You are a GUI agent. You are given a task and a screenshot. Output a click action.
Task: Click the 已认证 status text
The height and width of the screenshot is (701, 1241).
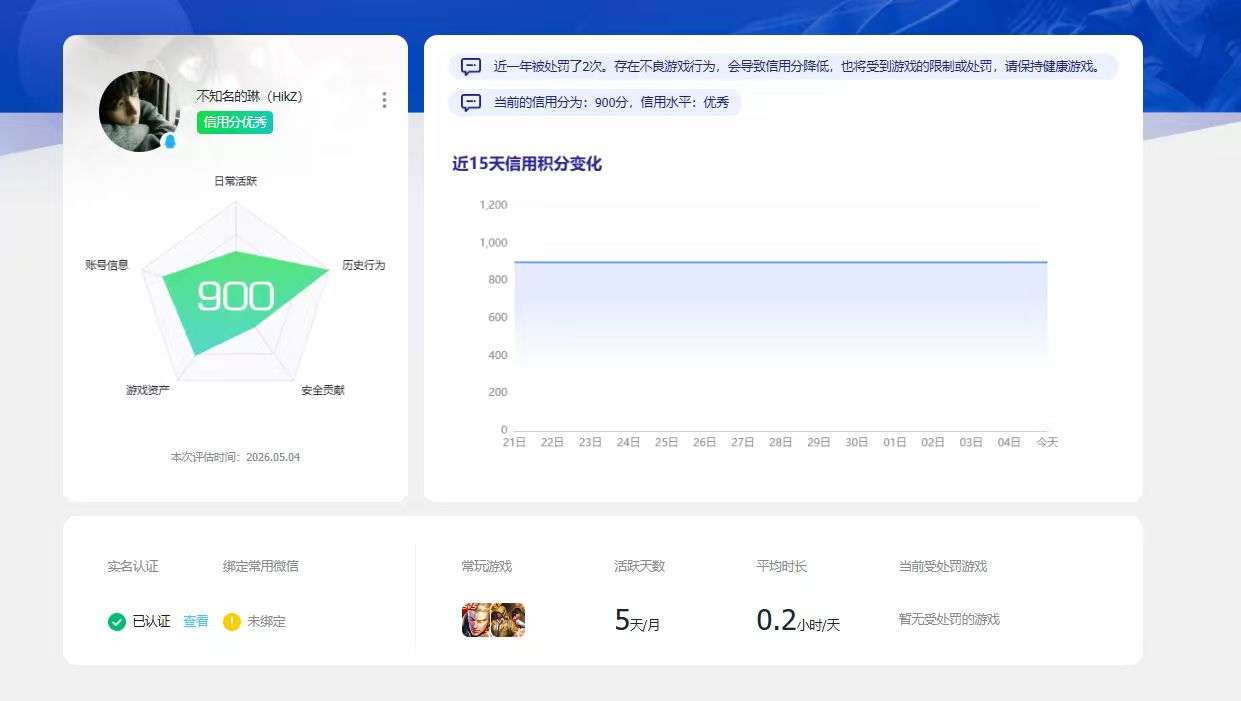click(152, 621)
